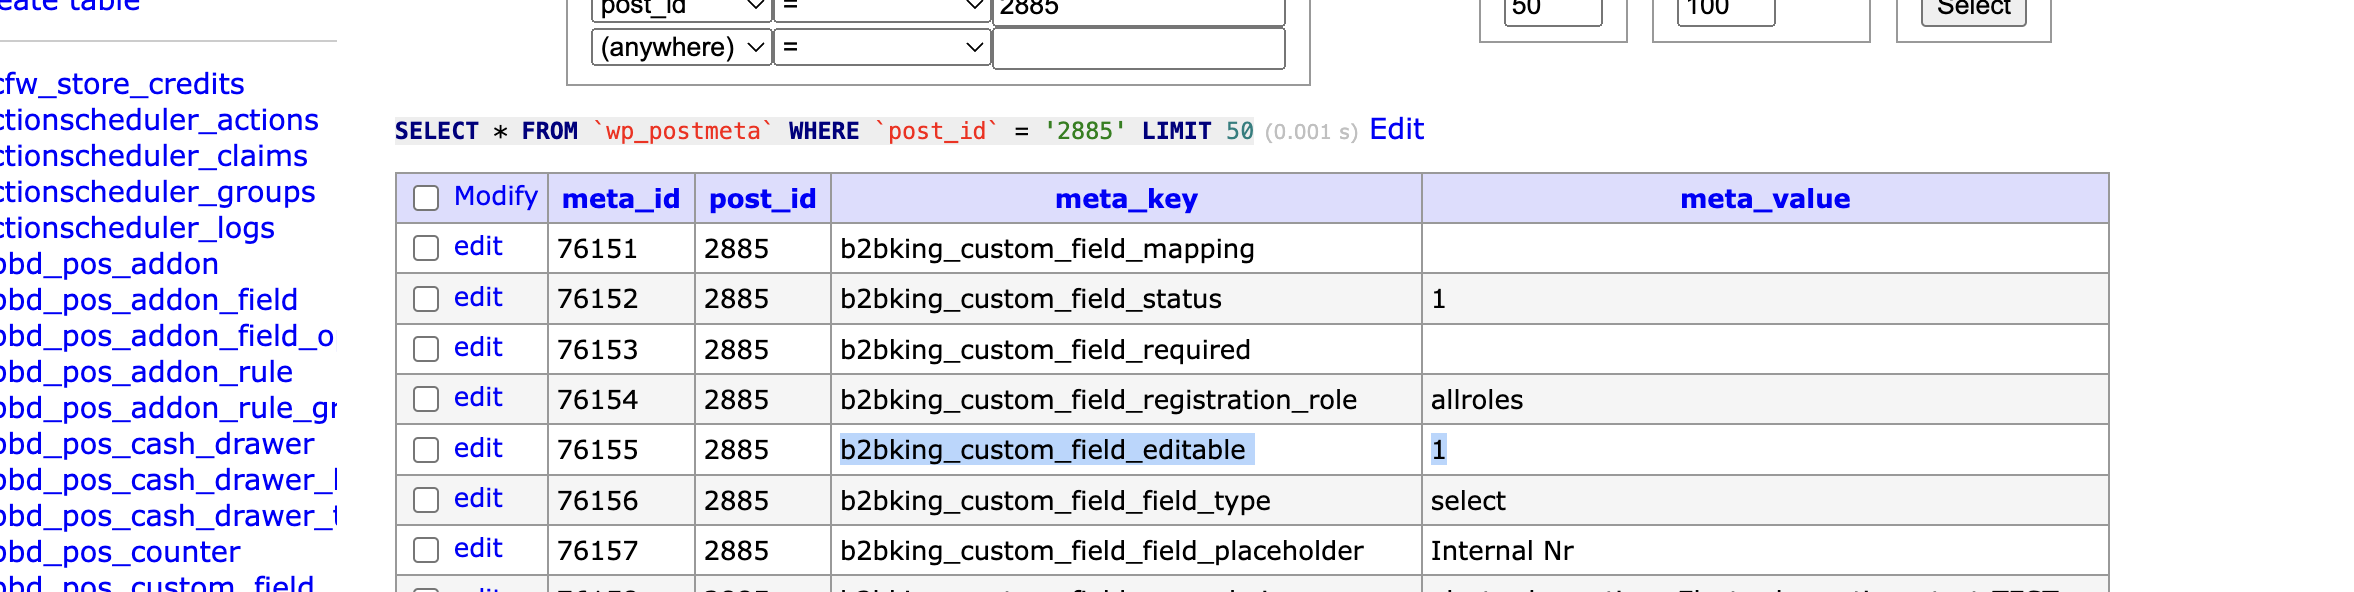The image size is (2354, 592).
Task: Open the (anywhere) column dropdown
Action: pyautogui.click(x=682, y=47)
